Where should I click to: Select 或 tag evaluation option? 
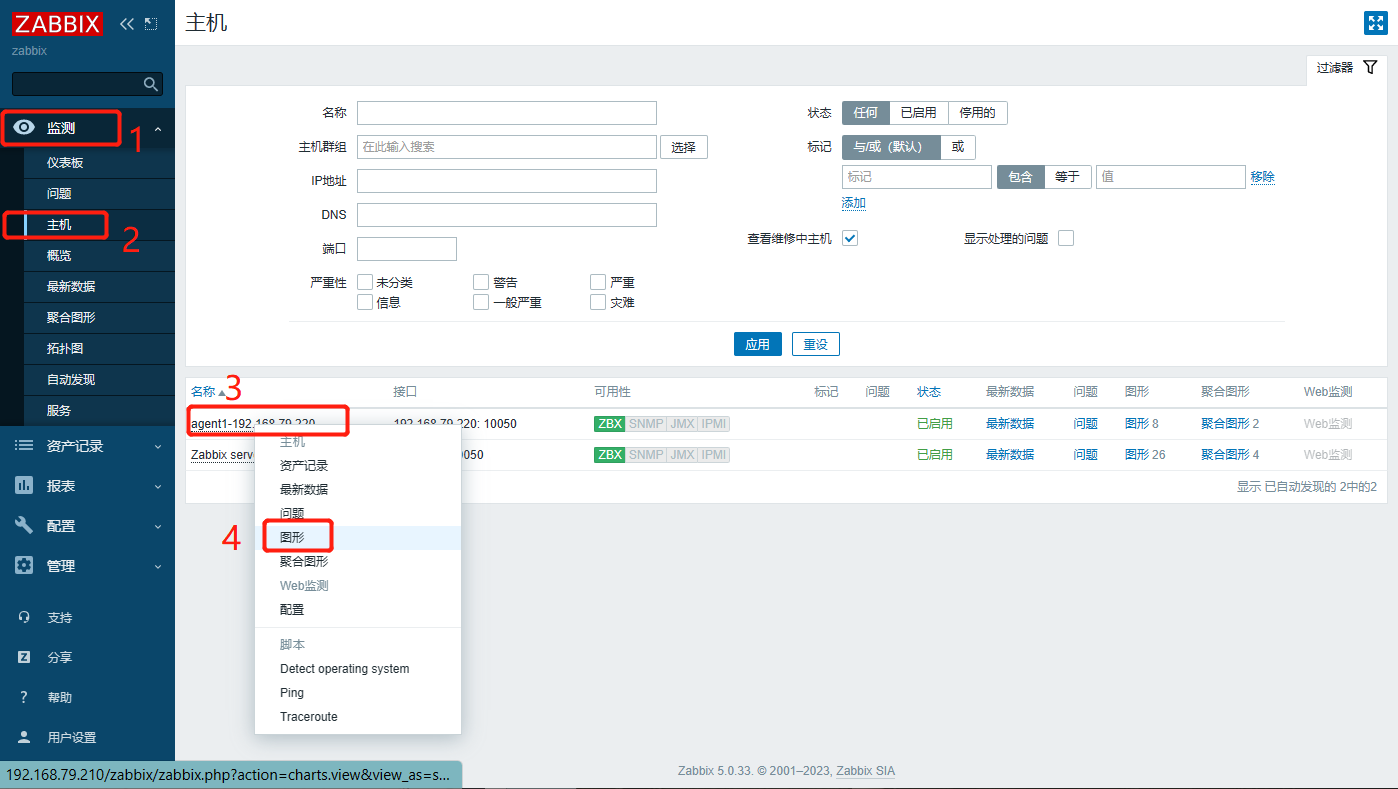click(x=958, y=147)
